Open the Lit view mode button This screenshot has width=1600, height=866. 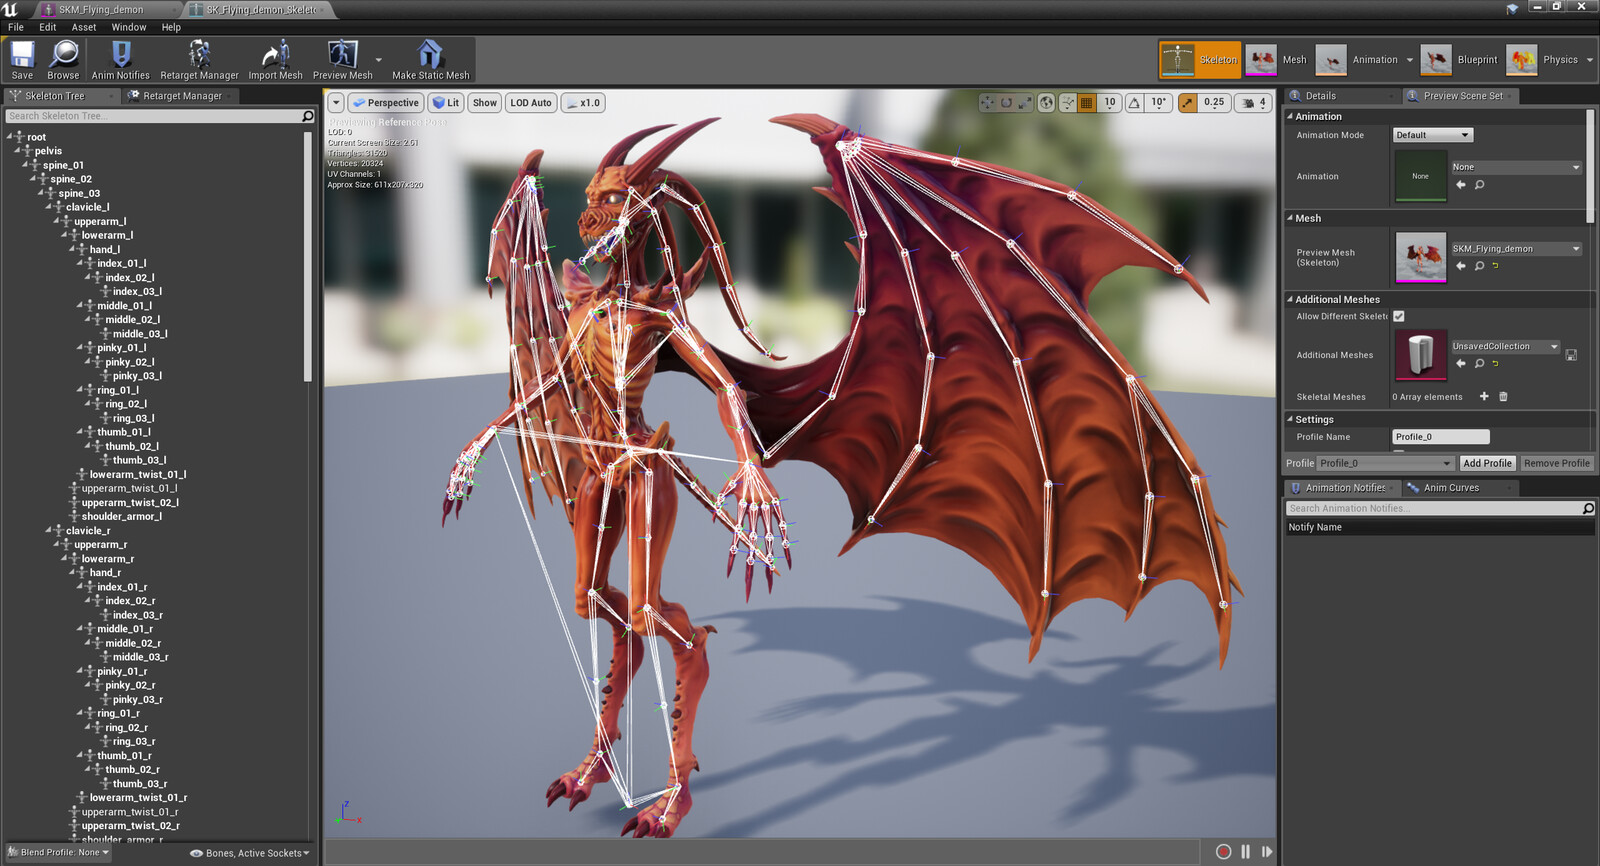click(x=445, y=103)
